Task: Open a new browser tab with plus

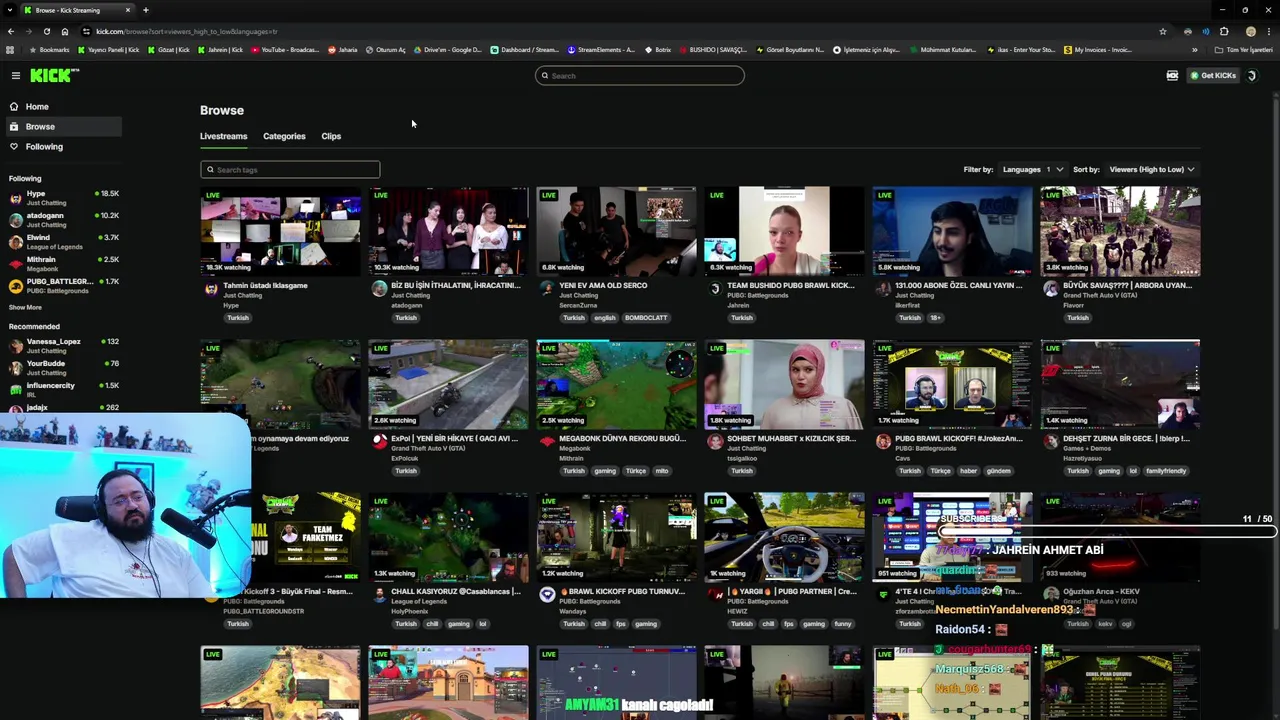Action: (146, 10)
